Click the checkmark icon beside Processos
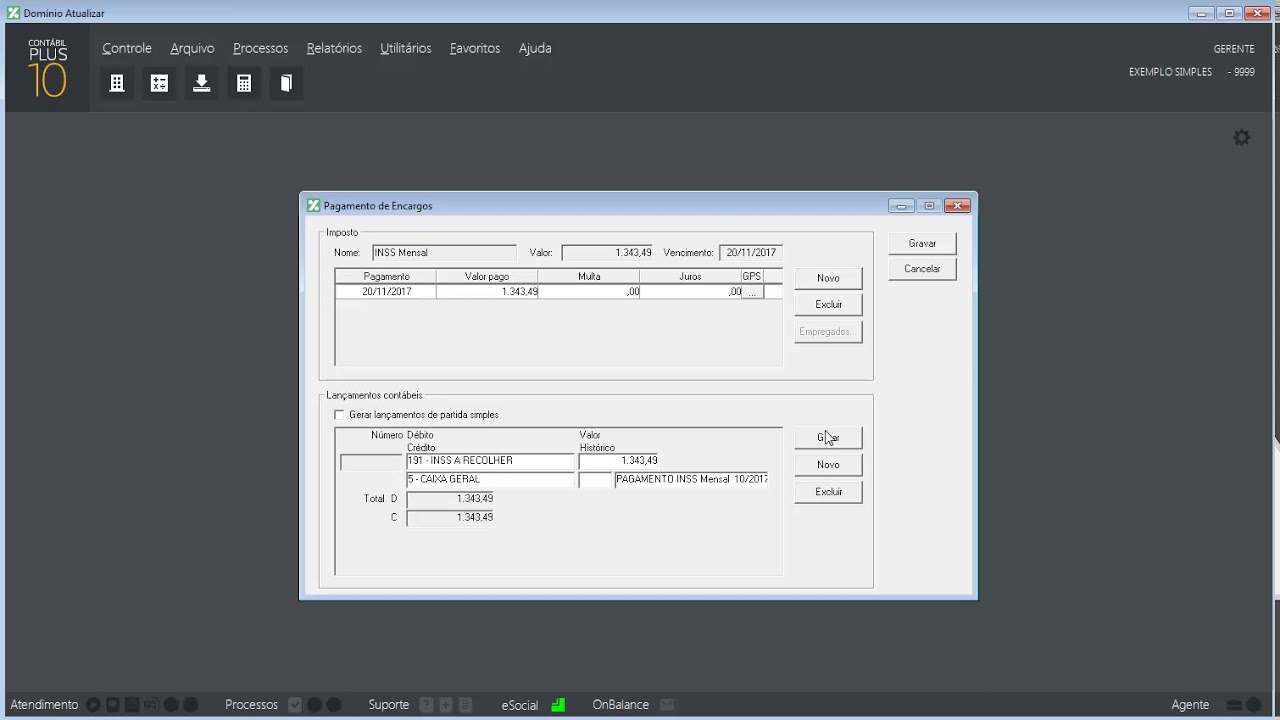Image resolution: width=1280 pixels, height=720 pixels. [295, 705]
